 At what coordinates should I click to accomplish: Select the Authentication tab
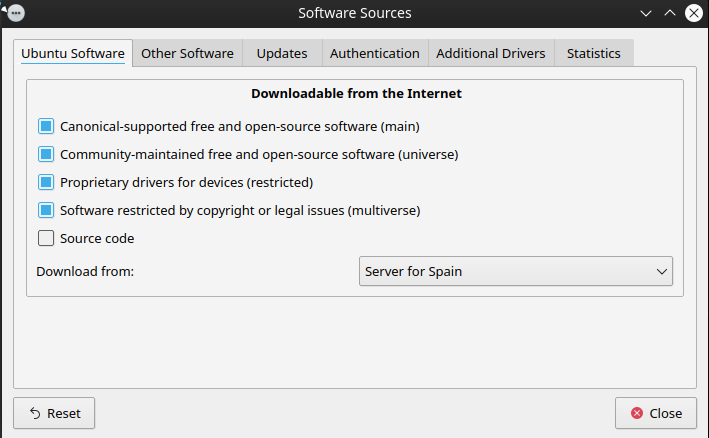pyautogui.click(x=374, y=54)
